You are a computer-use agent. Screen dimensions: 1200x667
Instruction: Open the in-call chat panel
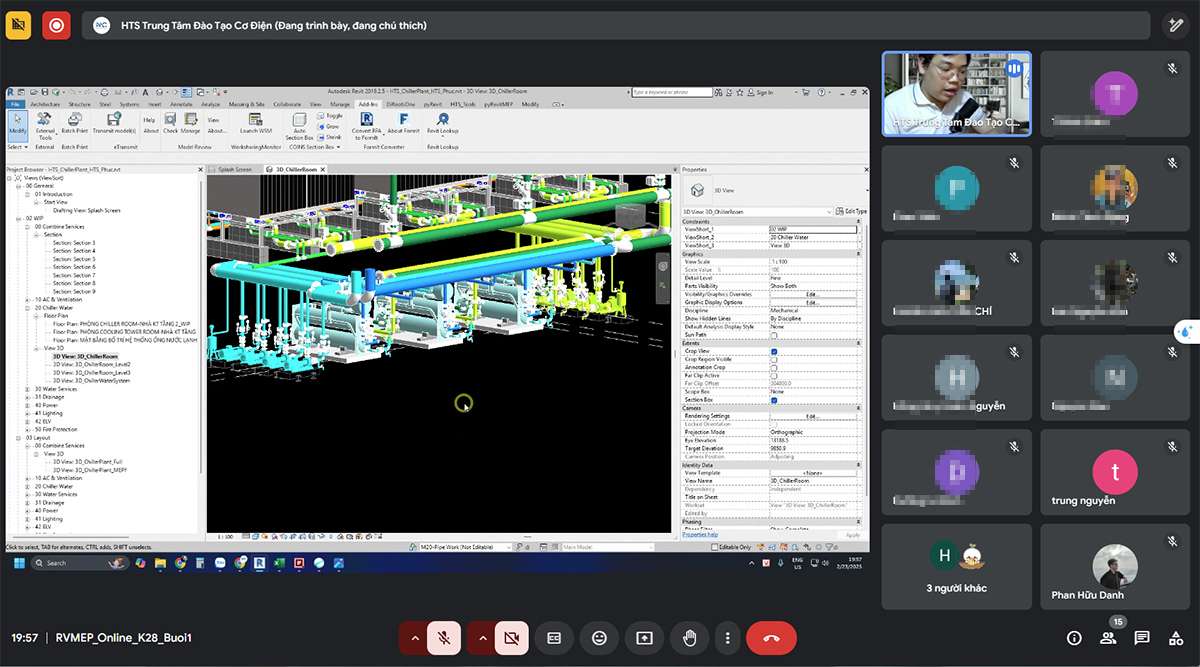click(x=1142, y=638)
